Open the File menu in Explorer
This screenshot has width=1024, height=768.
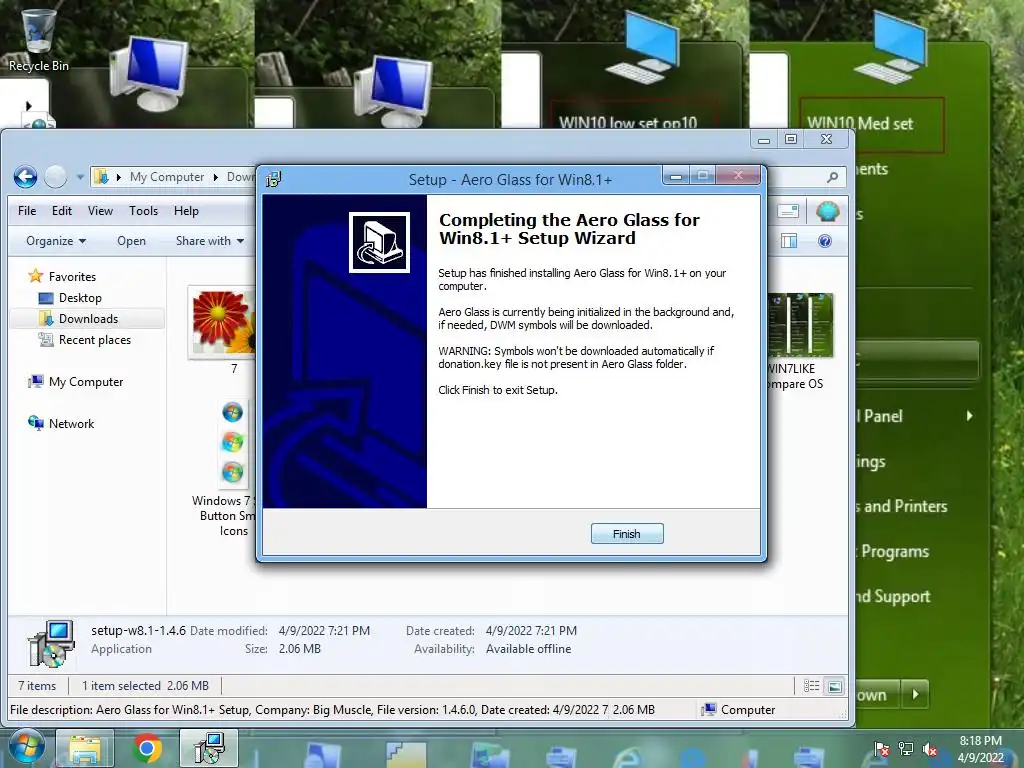pos(27,211)
